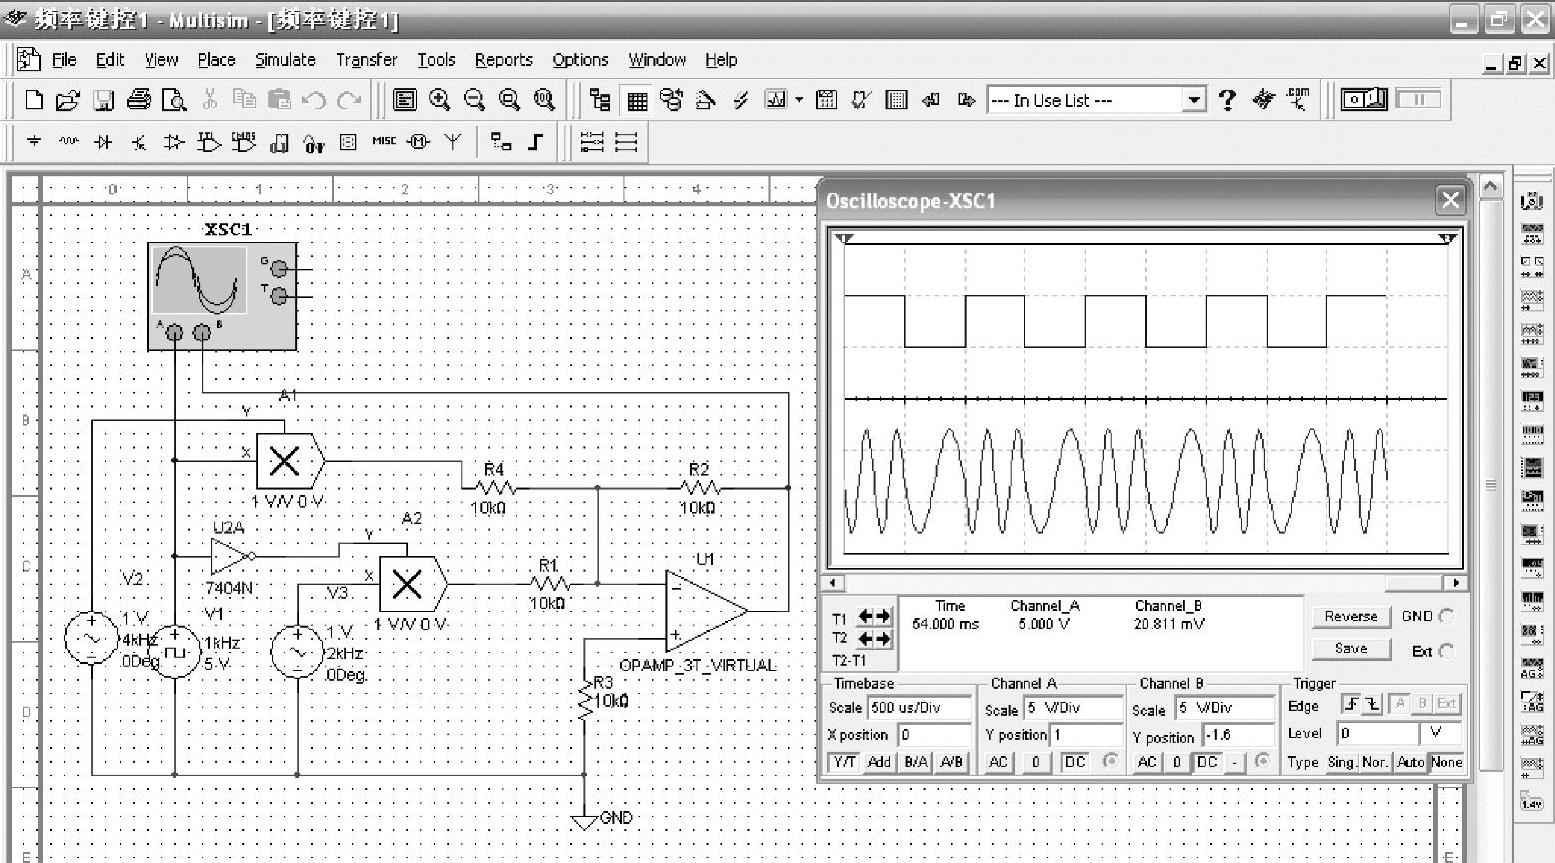Open file using the folder toolbar icon
The height and width of the screenshot is (863, 1555).
click(67, 99)
